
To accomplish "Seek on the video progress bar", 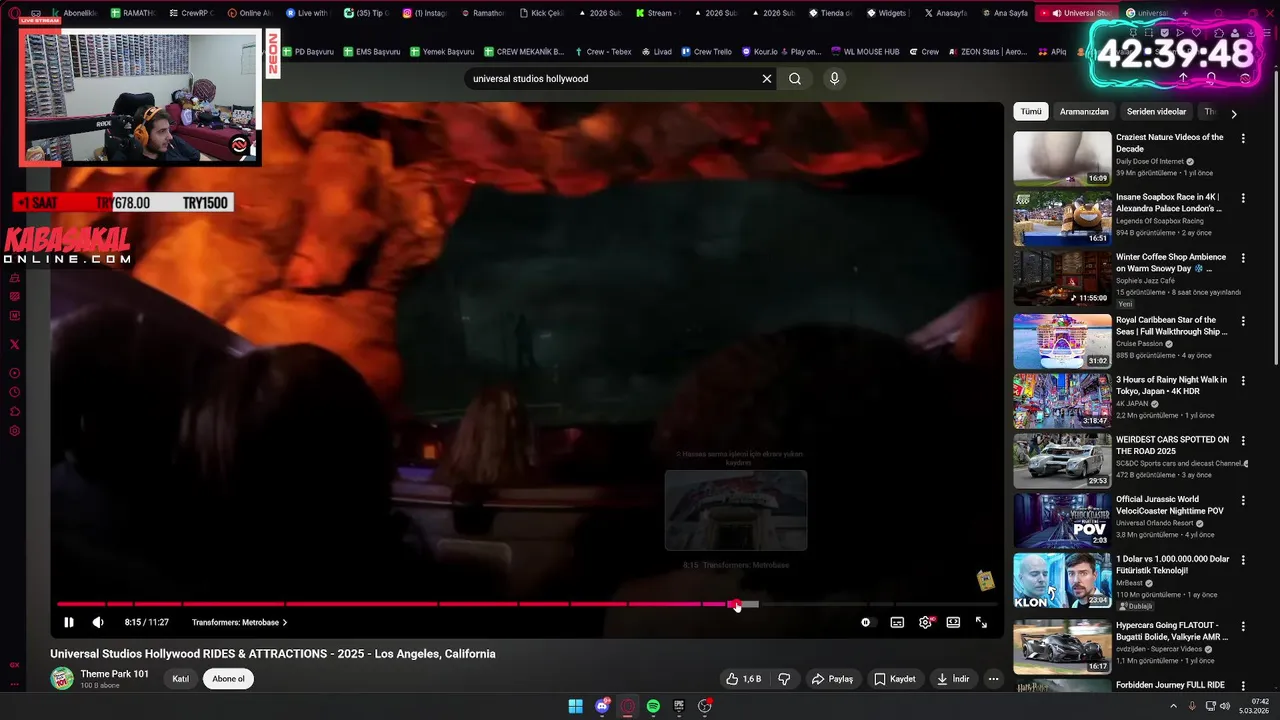I will point(527,604).
